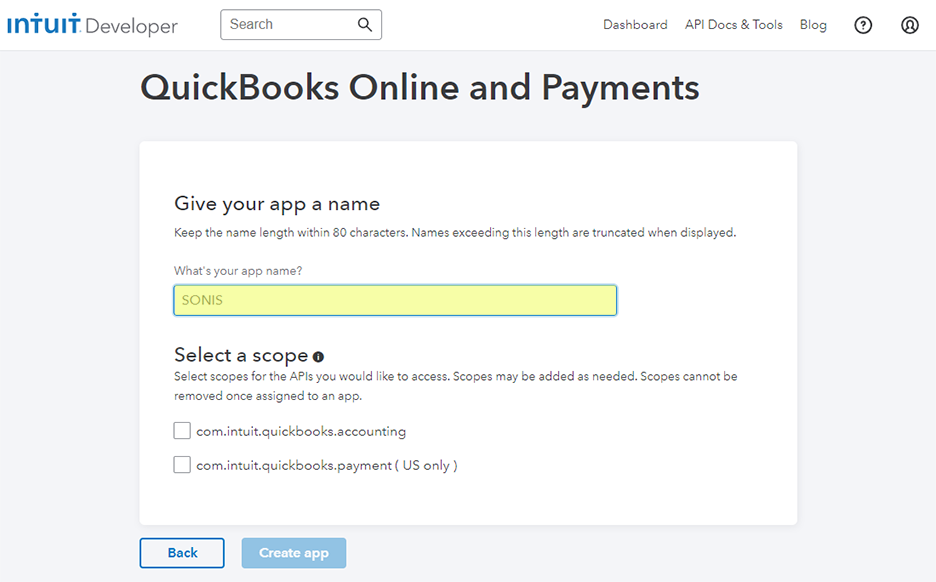Click the Back button
The height and width of the screenshot is (582, 936).
pyautogui.click(x=182, y=553)
